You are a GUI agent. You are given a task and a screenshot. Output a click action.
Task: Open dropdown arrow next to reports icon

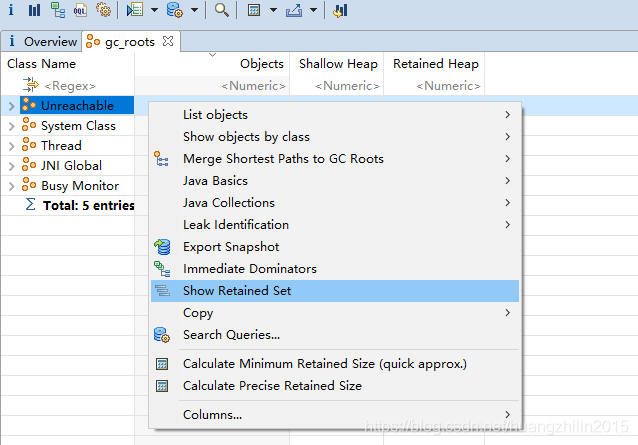(x=152, y=10)
